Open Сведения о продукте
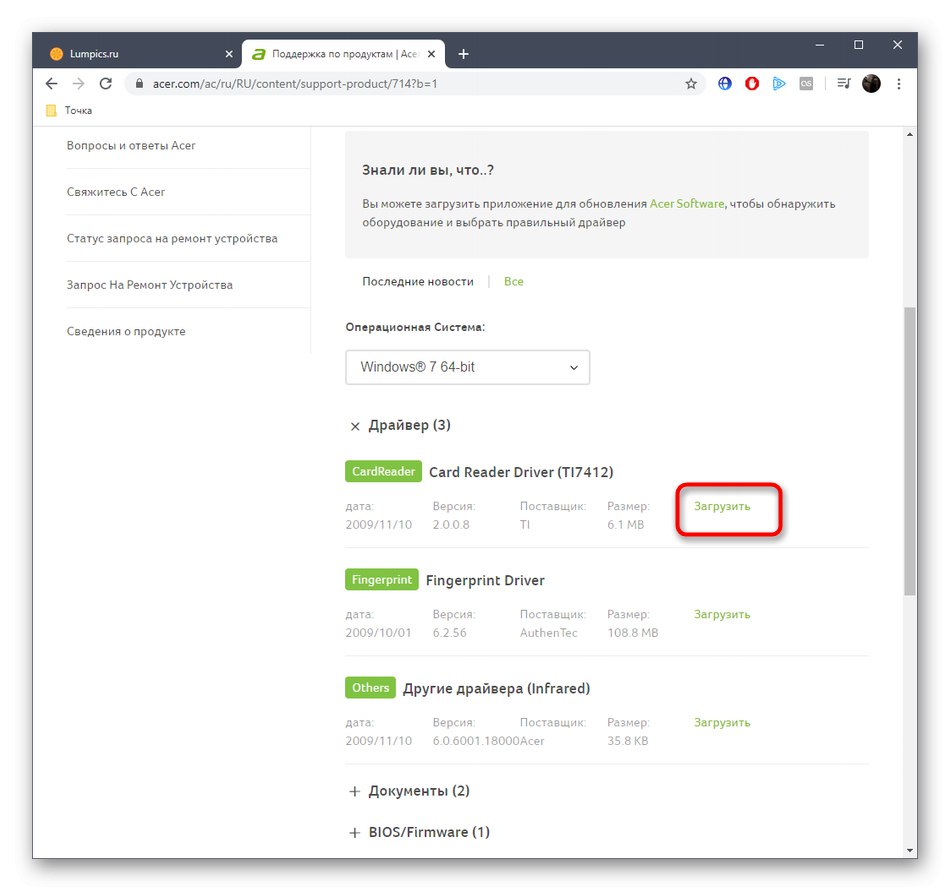Viewport: 950px width, 891px height. pos(126,331)
